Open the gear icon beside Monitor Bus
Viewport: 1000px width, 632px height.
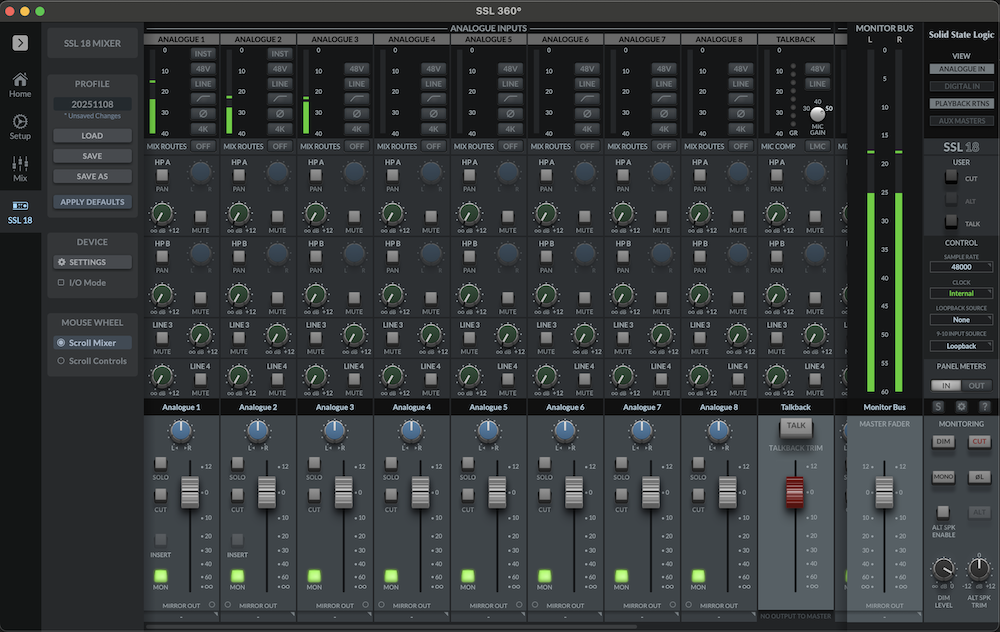click(961, 406)
